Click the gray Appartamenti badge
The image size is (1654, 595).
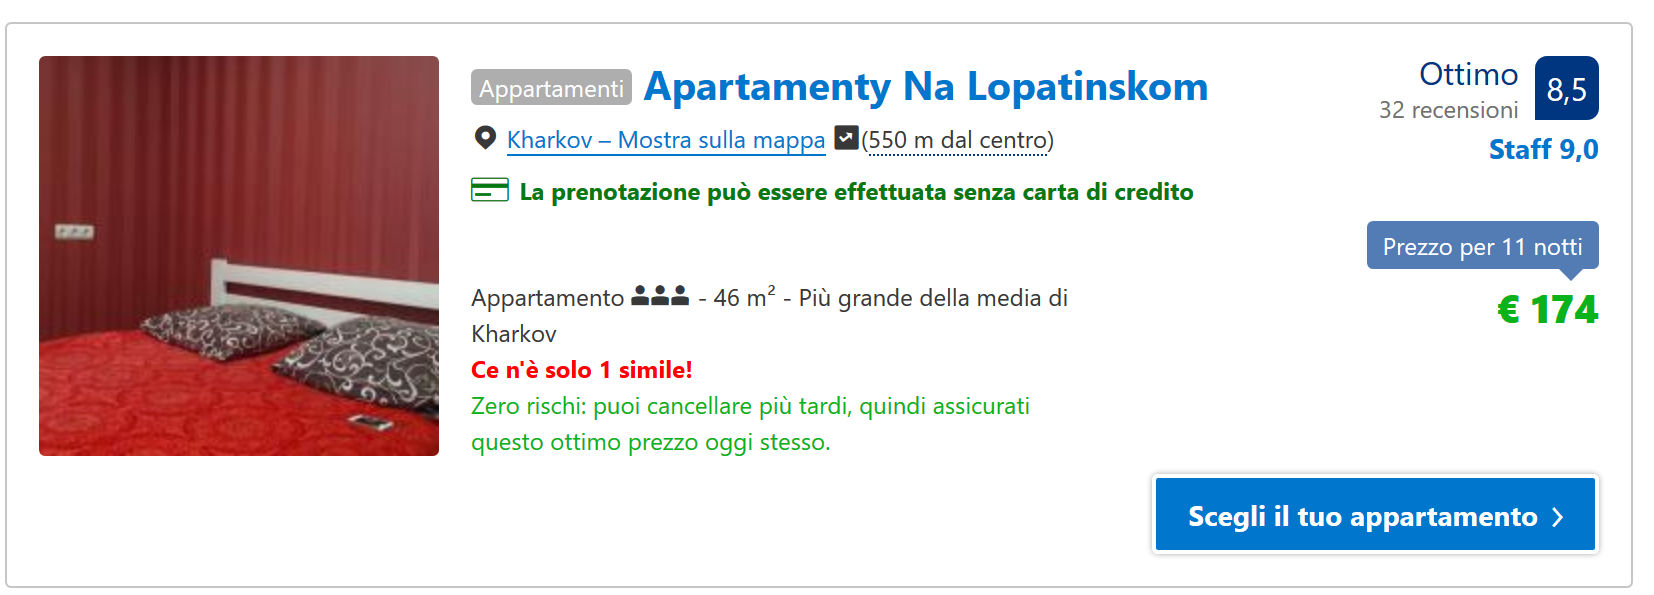tap(551, 88)
